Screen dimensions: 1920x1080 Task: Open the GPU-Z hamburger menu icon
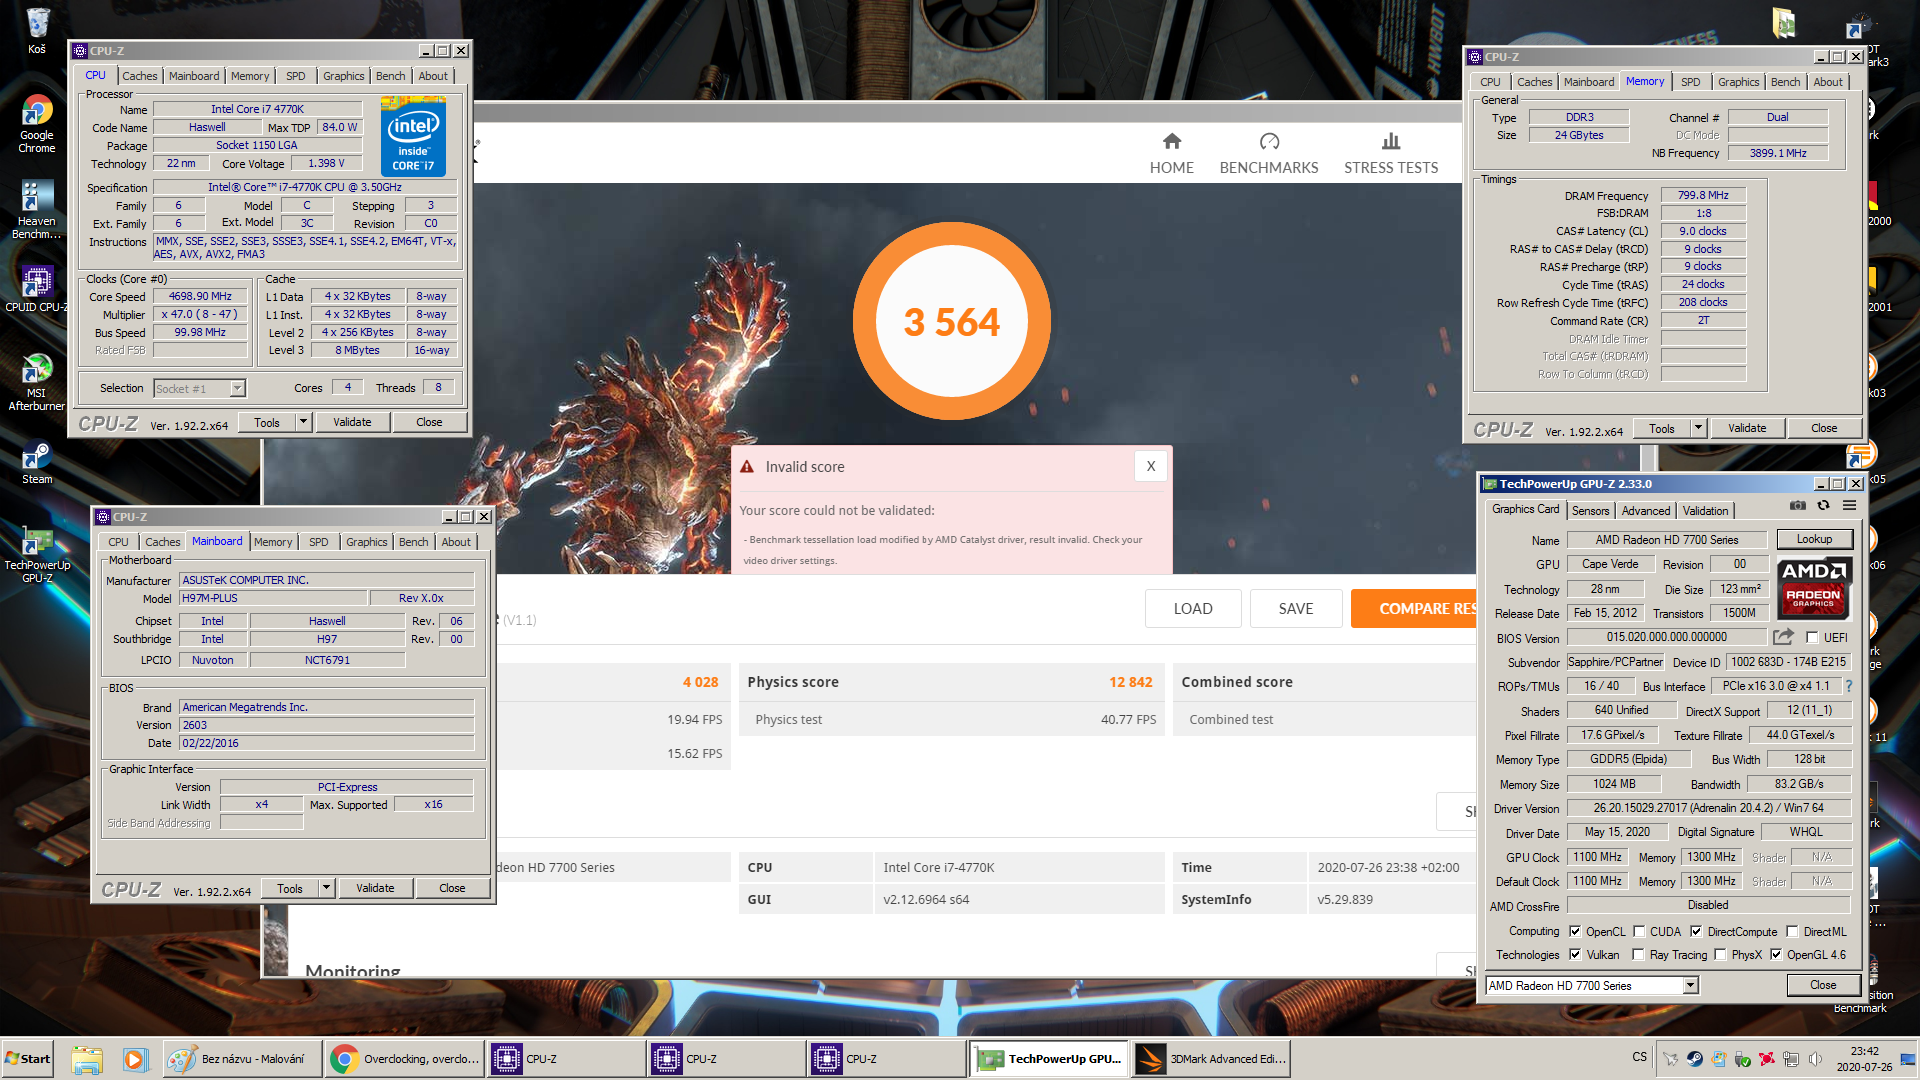pos(1849,506)
